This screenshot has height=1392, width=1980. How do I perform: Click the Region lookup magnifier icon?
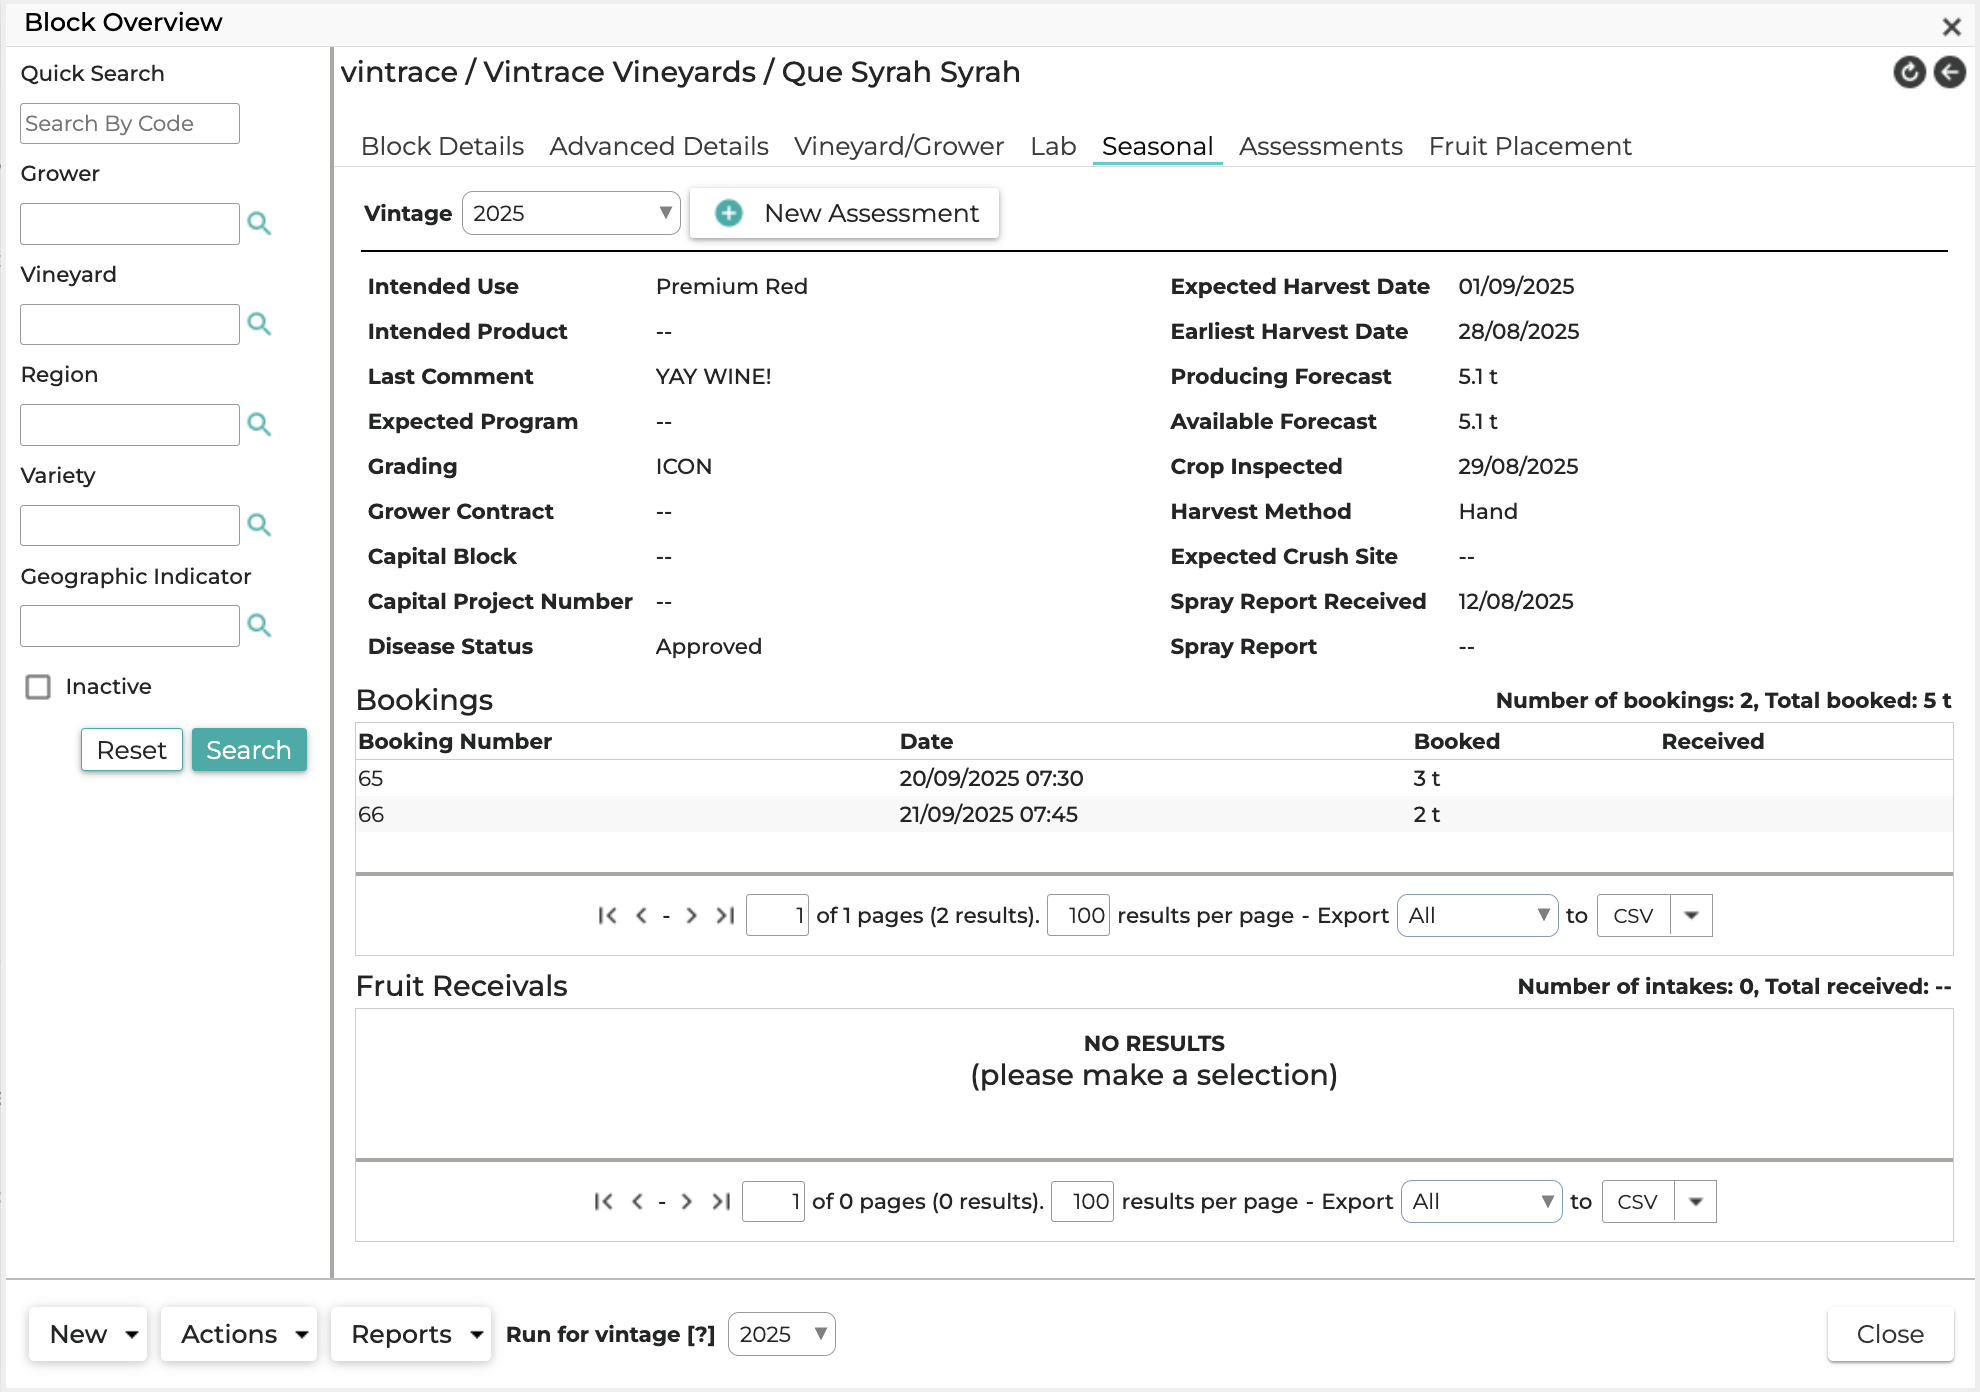(x=259, y=425)
